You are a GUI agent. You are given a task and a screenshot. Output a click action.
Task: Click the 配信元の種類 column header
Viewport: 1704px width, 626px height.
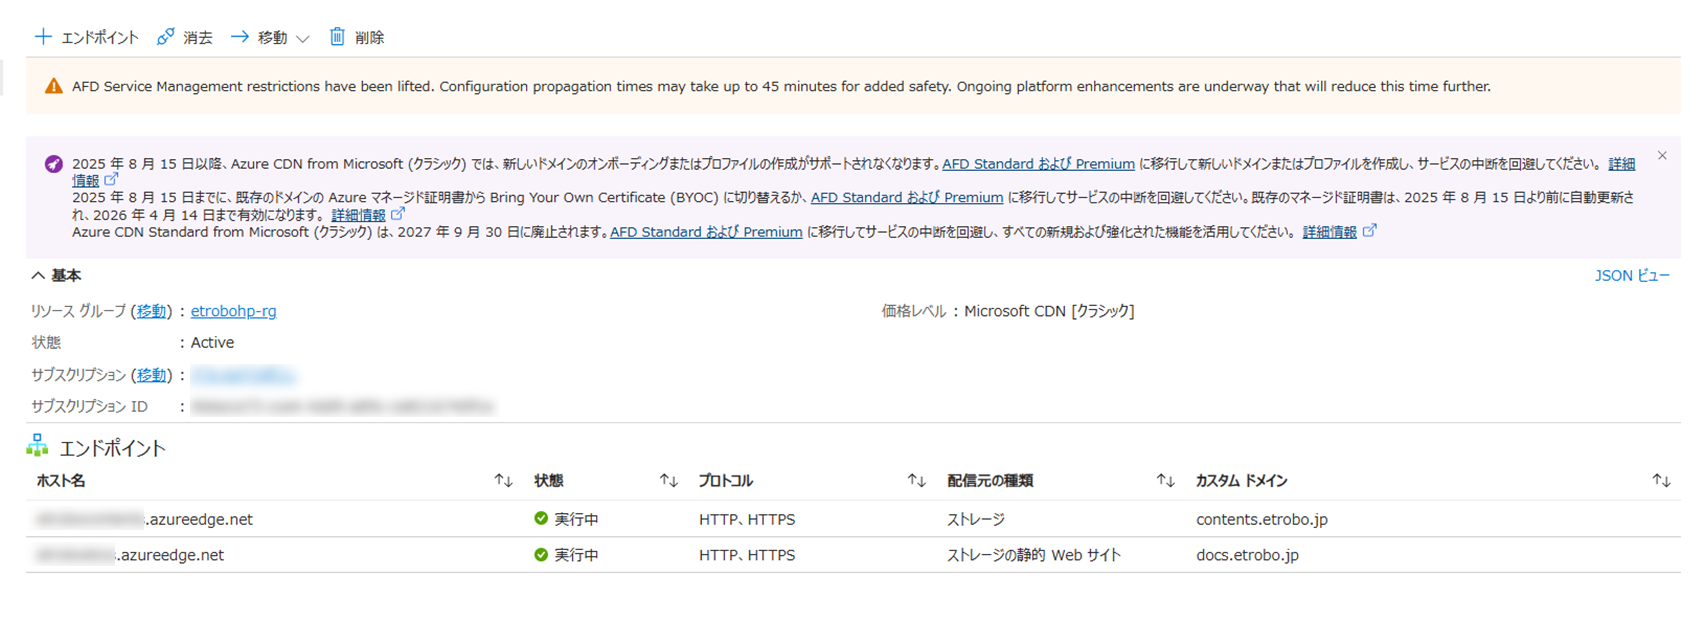(x=990, y=481)
